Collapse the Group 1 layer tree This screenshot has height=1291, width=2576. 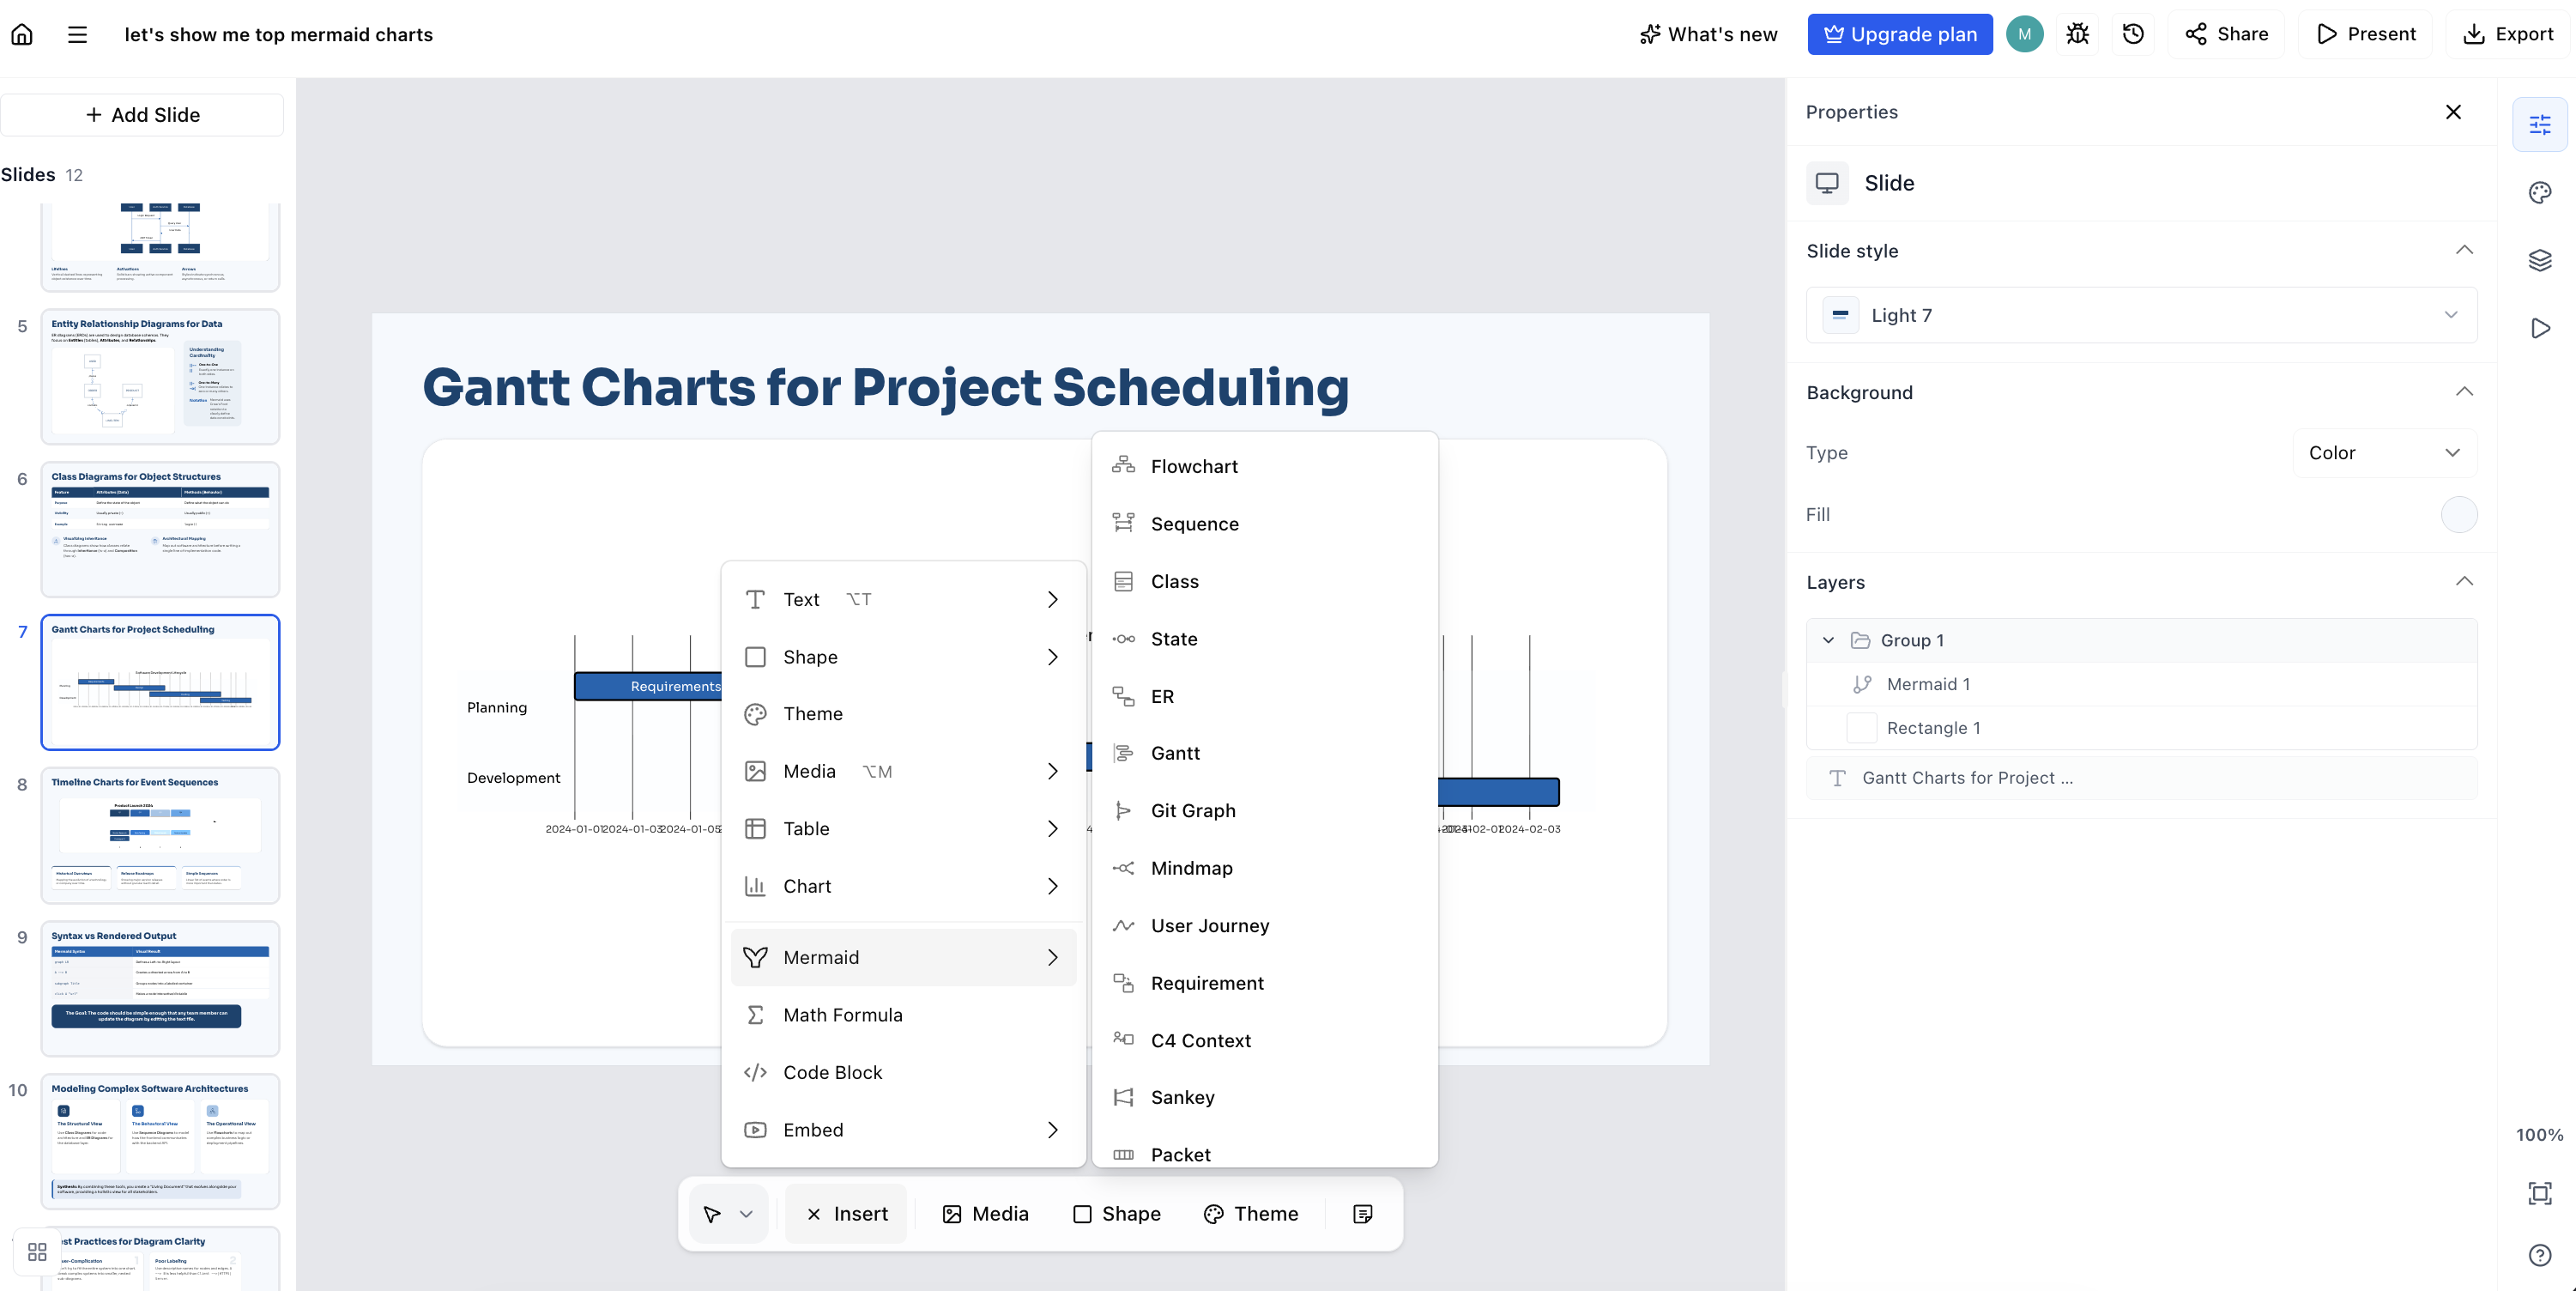pyautogui.click(x=1828, y=640)
